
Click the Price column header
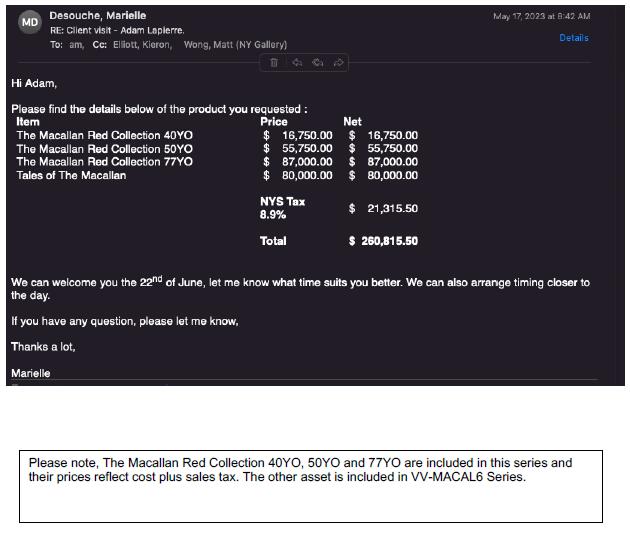coord(273,122)
